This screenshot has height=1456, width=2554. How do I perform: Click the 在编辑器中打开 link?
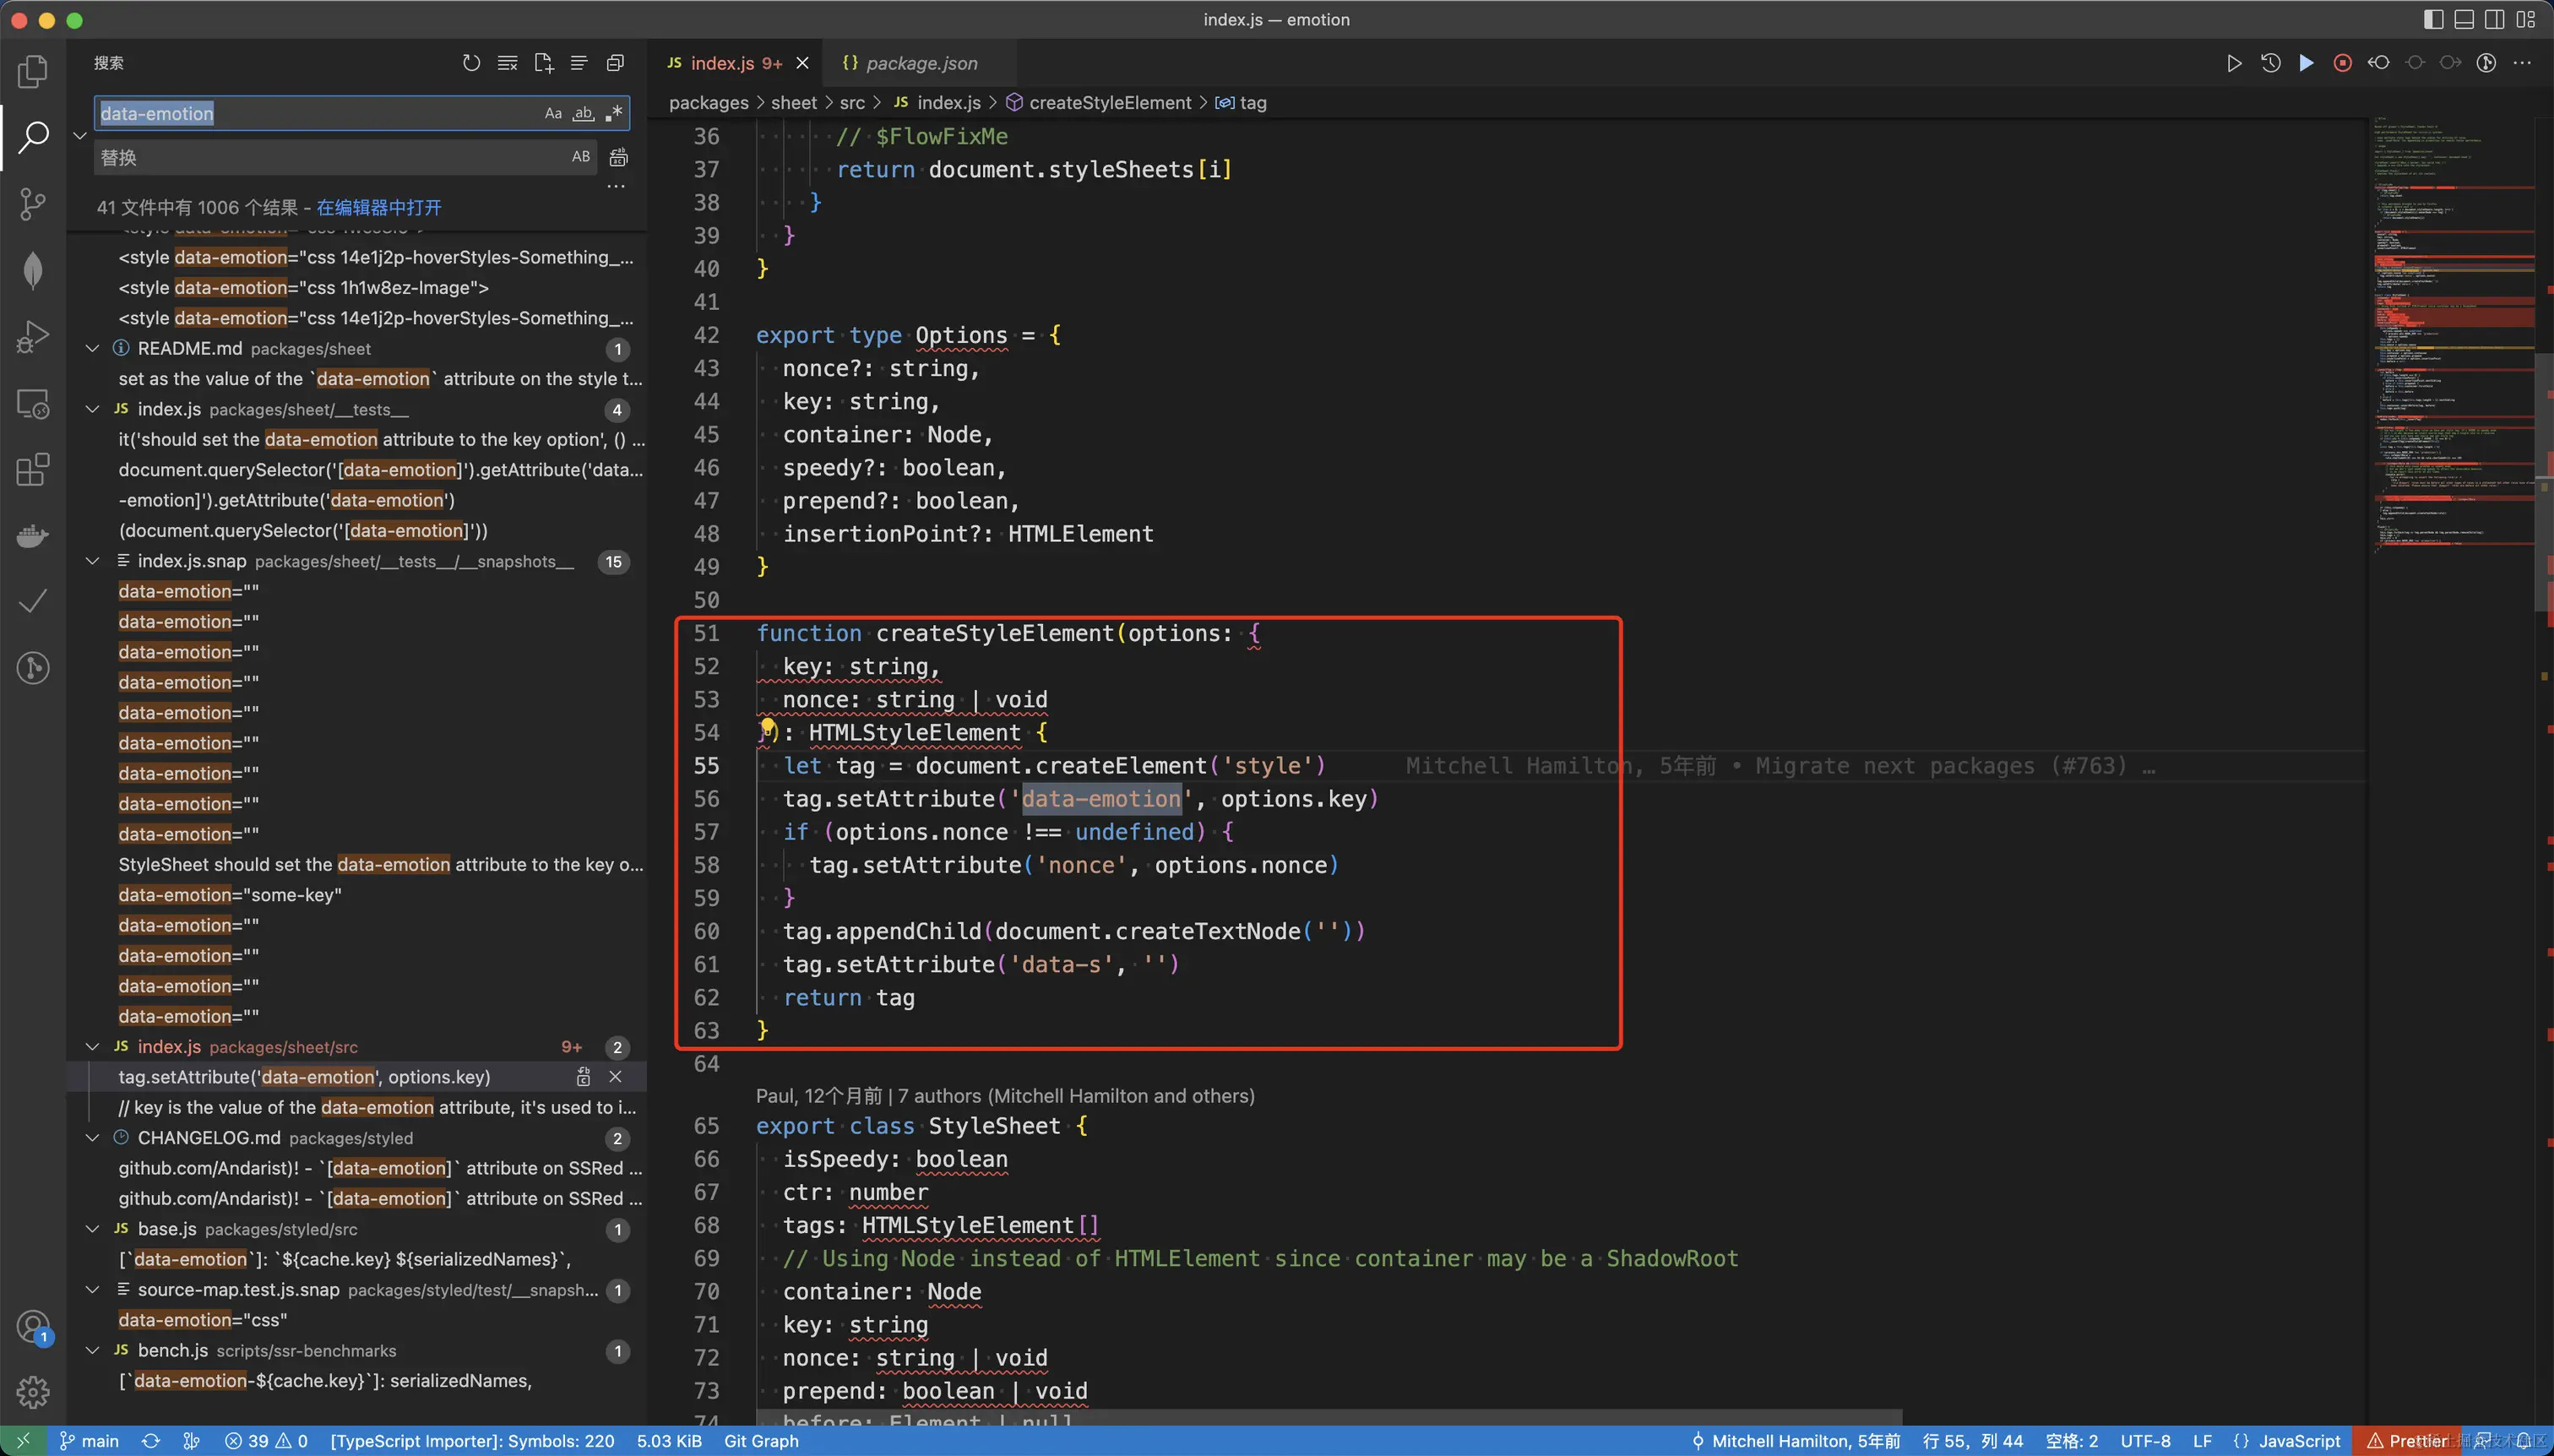[379, 207]
